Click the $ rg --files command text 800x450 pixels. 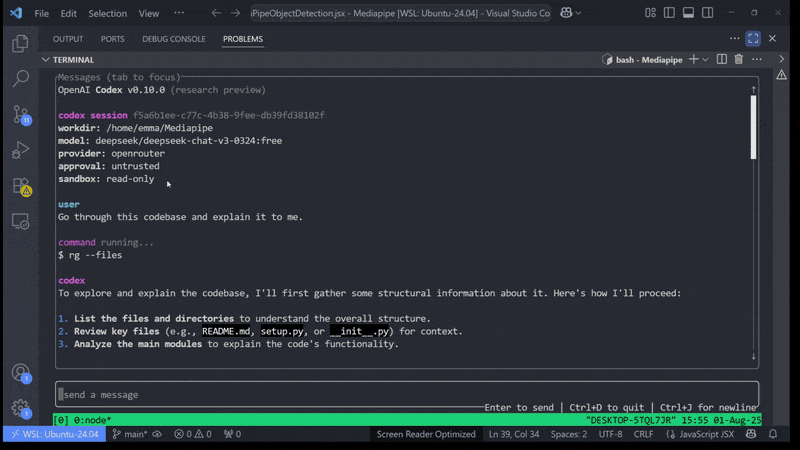pos(90,255)
